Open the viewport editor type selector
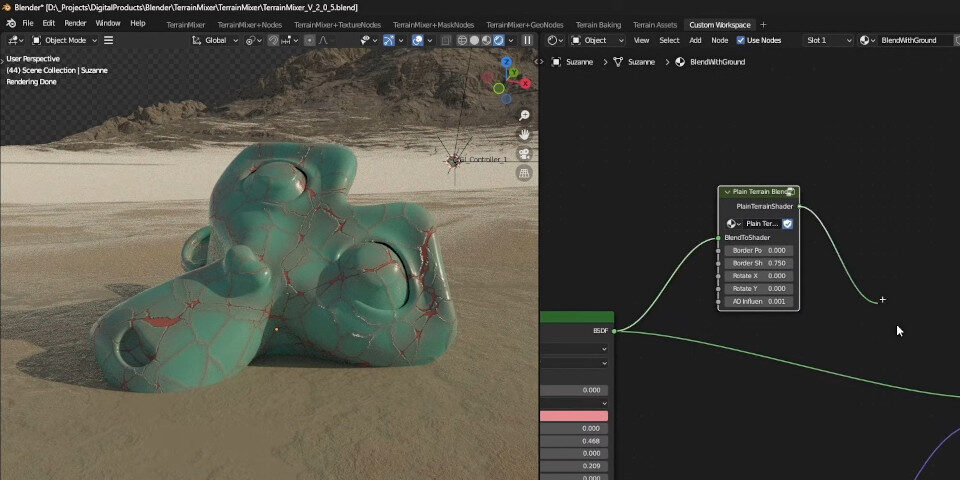Screen dimensions: 960x480 (x=15, y=40)
